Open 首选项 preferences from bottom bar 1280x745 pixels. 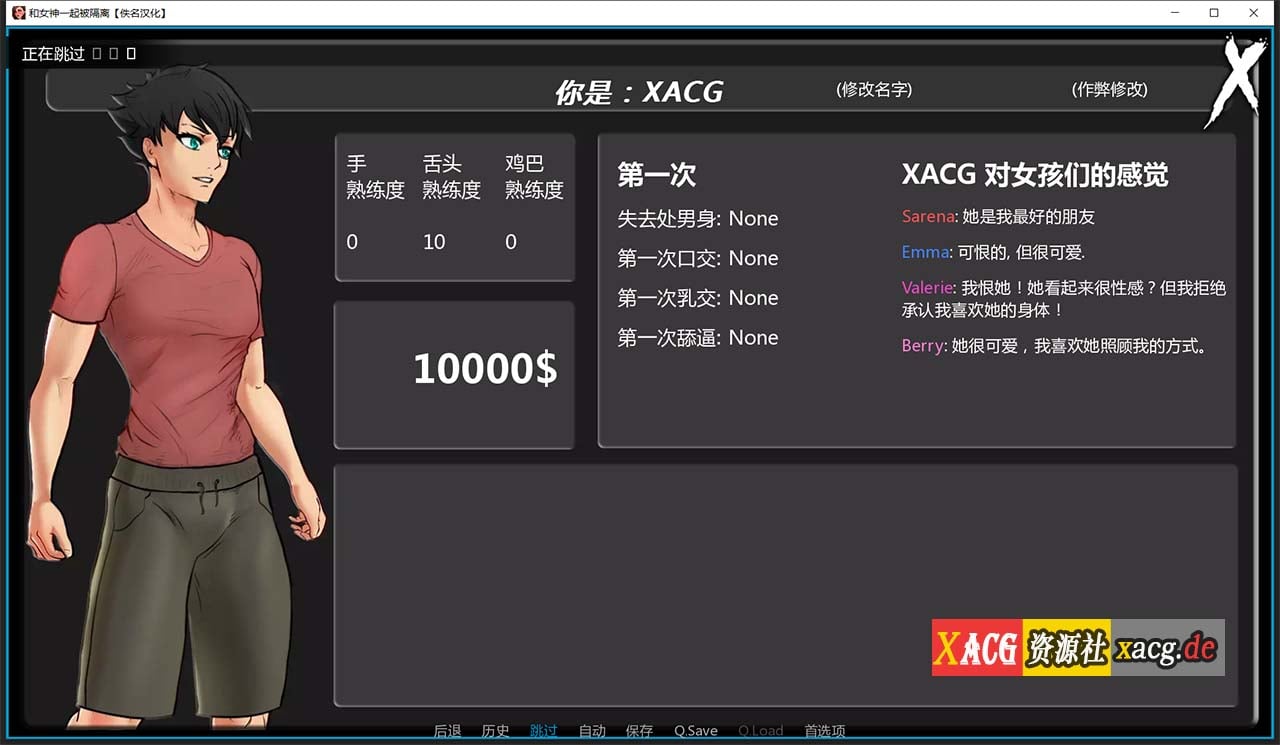(x=824, y=731)
